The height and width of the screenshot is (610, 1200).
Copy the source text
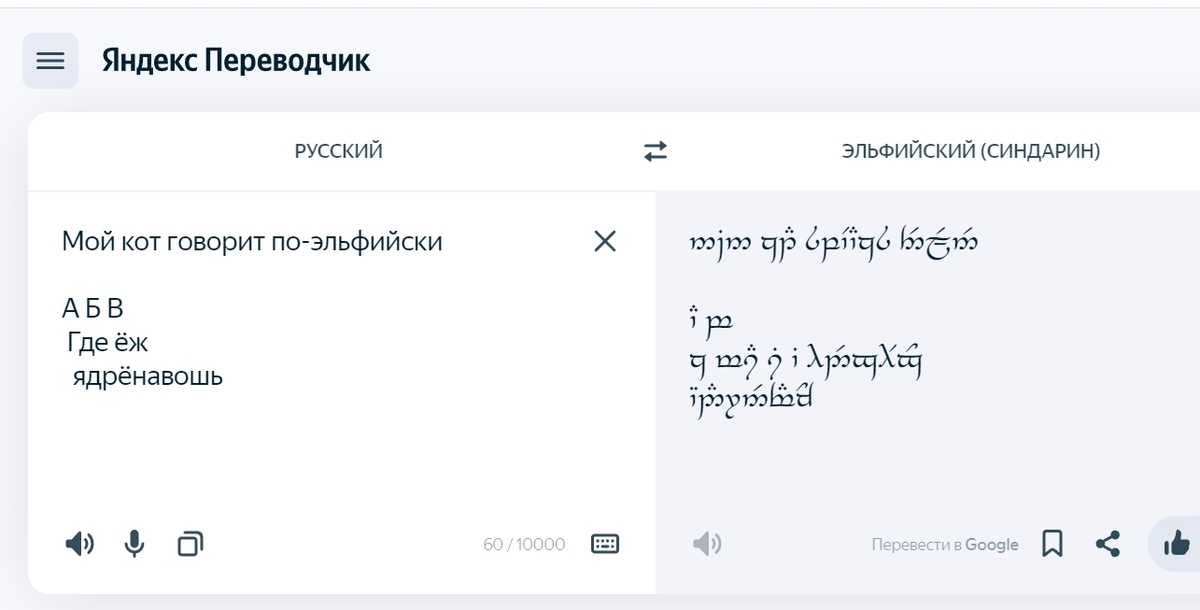click(189, 544)
